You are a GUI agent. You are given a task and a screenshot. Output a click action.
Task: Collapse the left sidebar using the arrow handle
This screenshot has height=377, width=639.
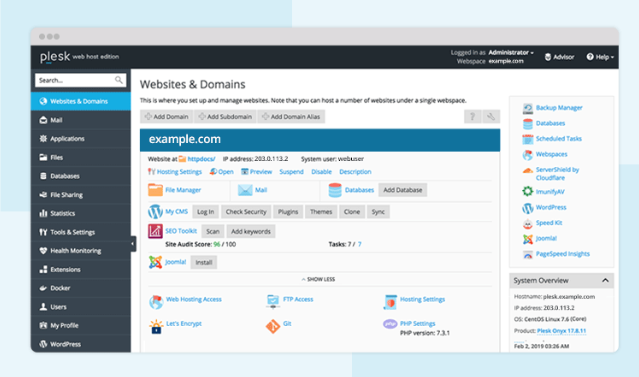[133, 244]
